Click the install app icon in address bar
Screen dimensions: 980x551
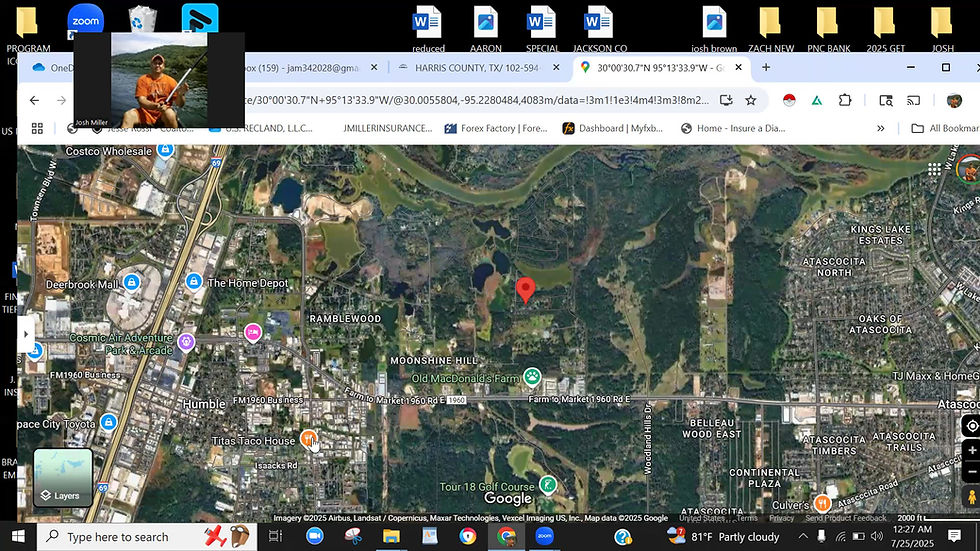726,101
